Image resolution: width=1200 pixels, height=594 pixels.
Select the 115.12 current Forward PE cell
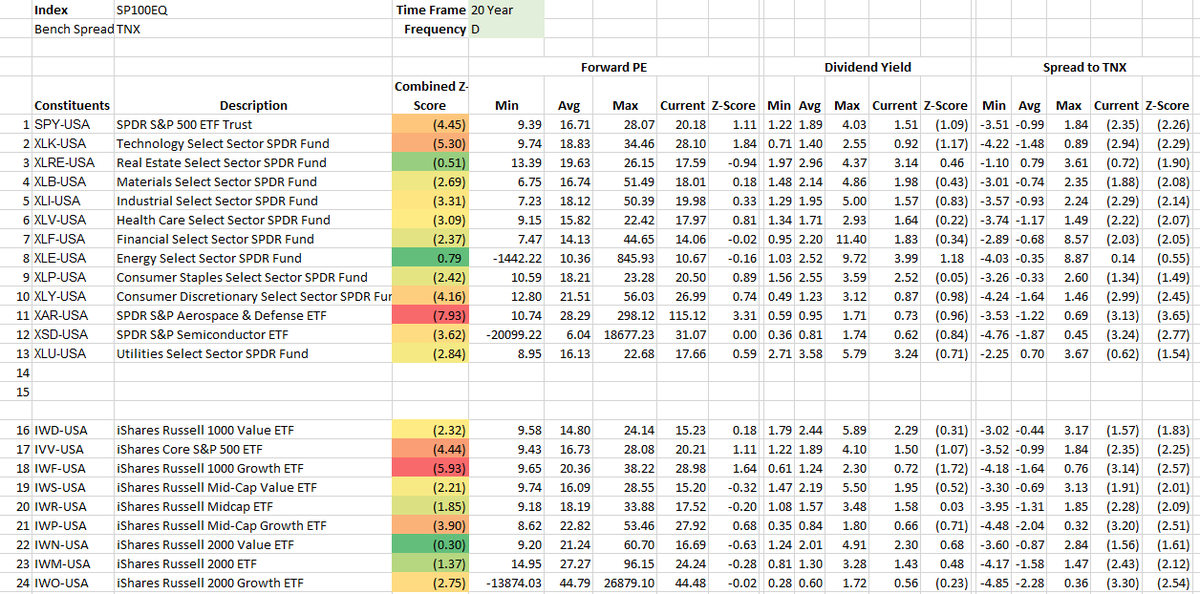click(x=684, y=314)
